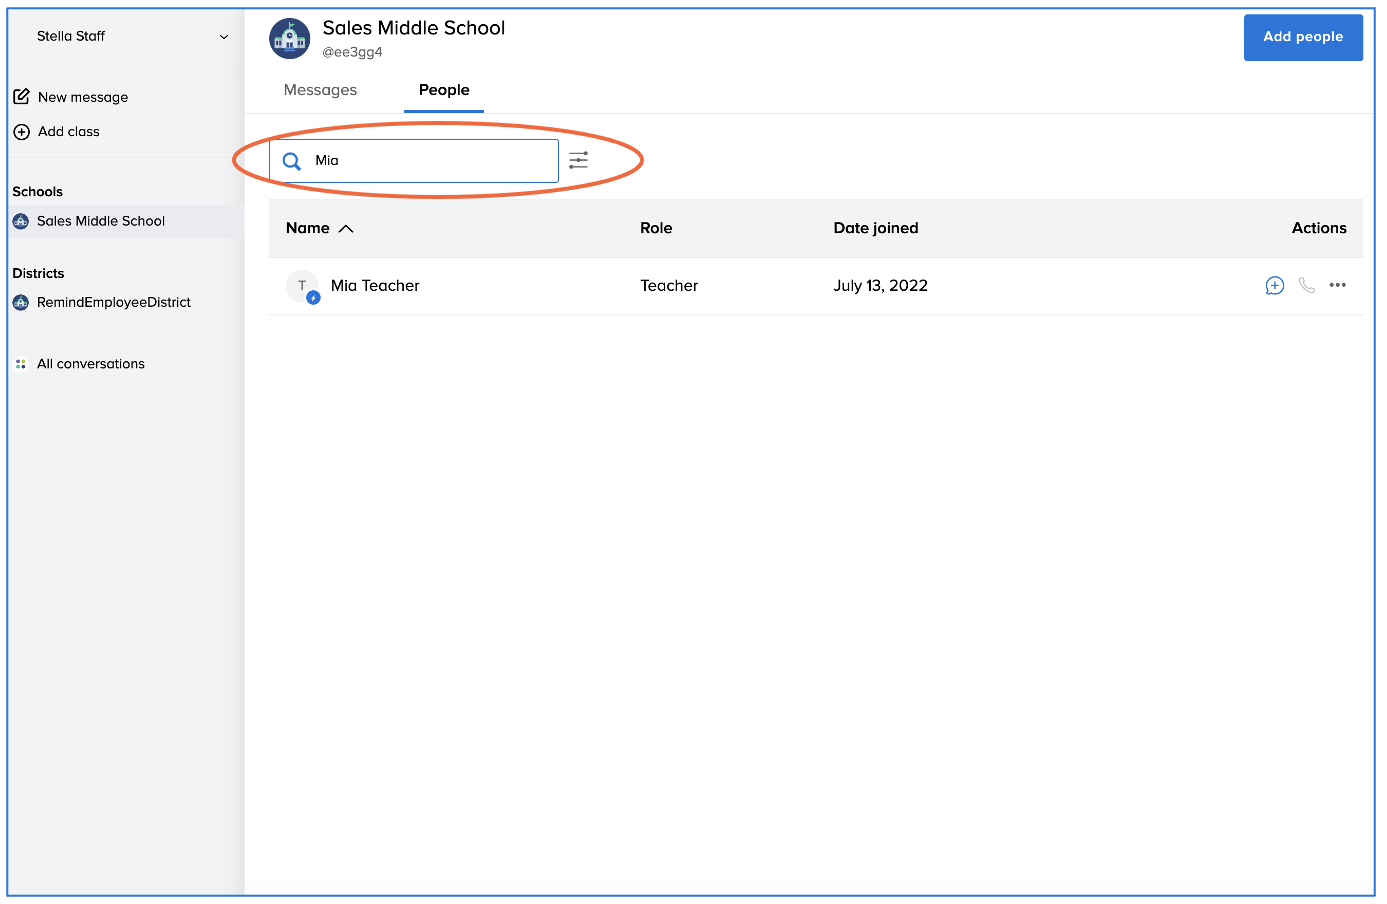The width and height of the screenshot is (1387, 904).
Task: Click the magnifying glass search icon
Action: click(x=292, y=161)
